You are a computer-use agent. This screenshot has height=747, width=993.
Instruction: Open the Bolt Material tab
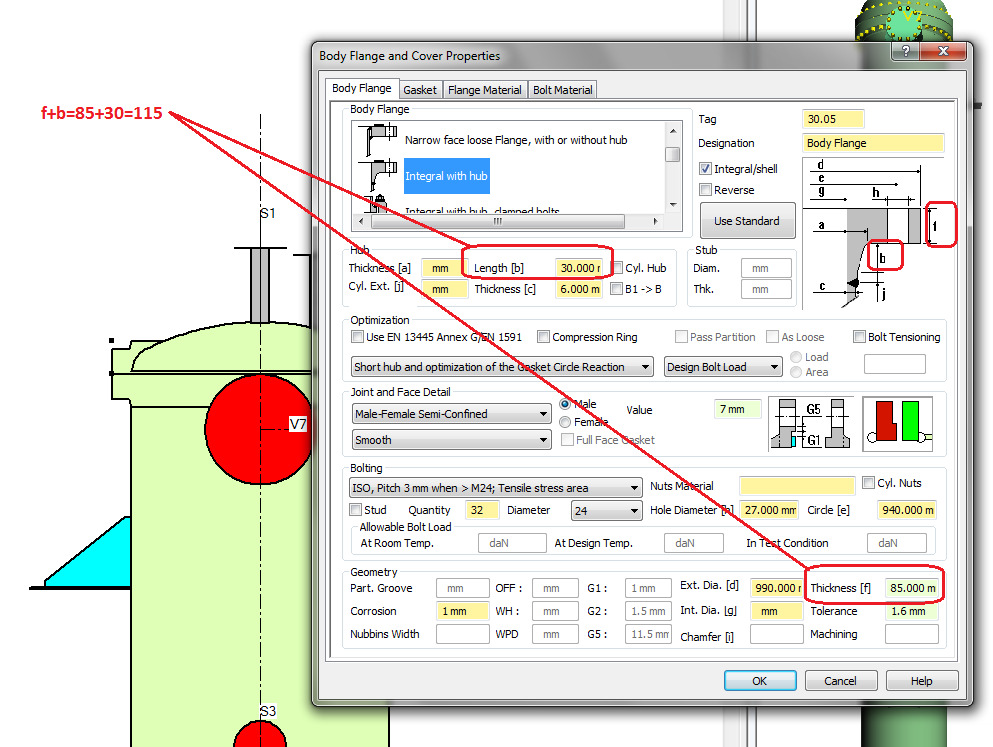[x=563, y=90]
